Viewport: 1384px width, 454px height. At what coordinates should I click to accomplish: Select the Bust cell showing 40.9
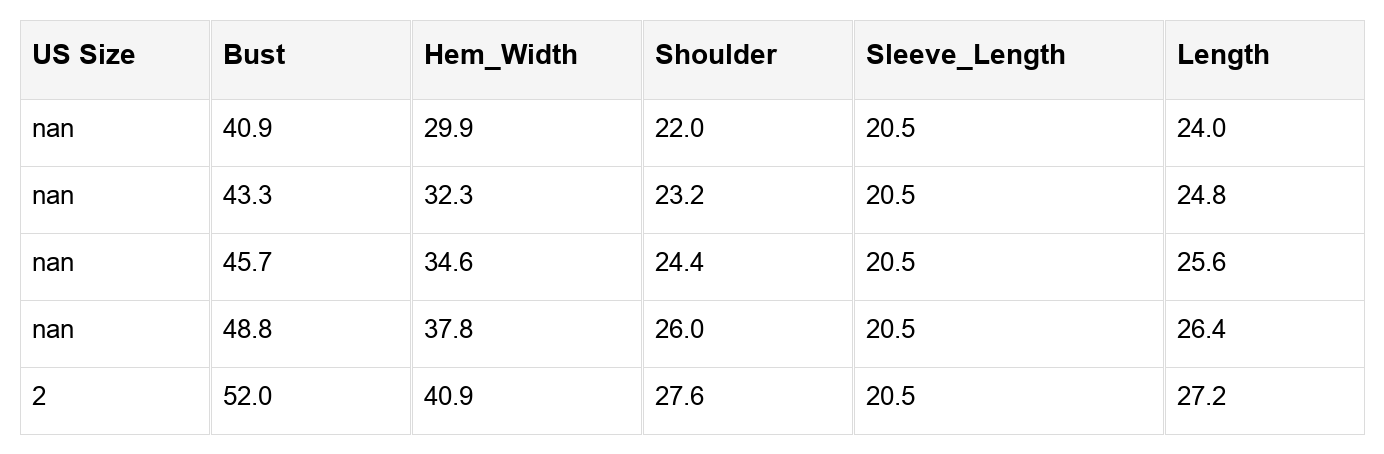tap(247, 129)
